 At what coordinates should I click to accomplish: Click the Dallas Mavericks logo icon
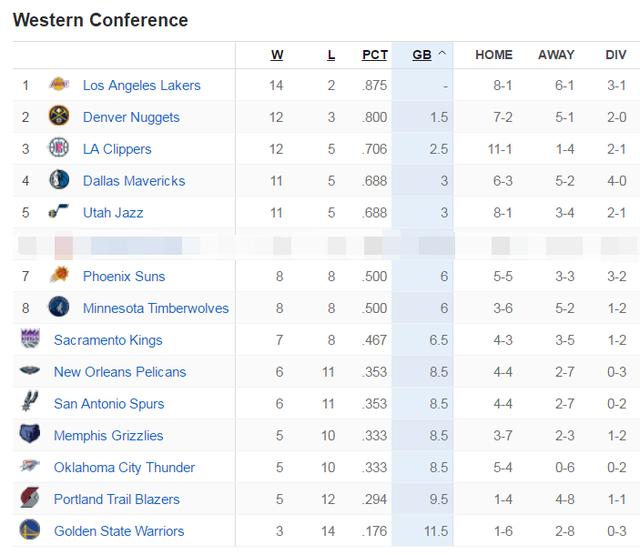59,180
